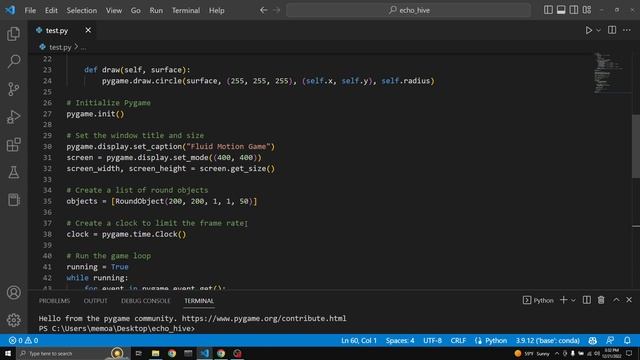The width and height of the screenshot is (640, 360).
Task: Open the editor More Actions ellipsis
Action: pos(627,30)
